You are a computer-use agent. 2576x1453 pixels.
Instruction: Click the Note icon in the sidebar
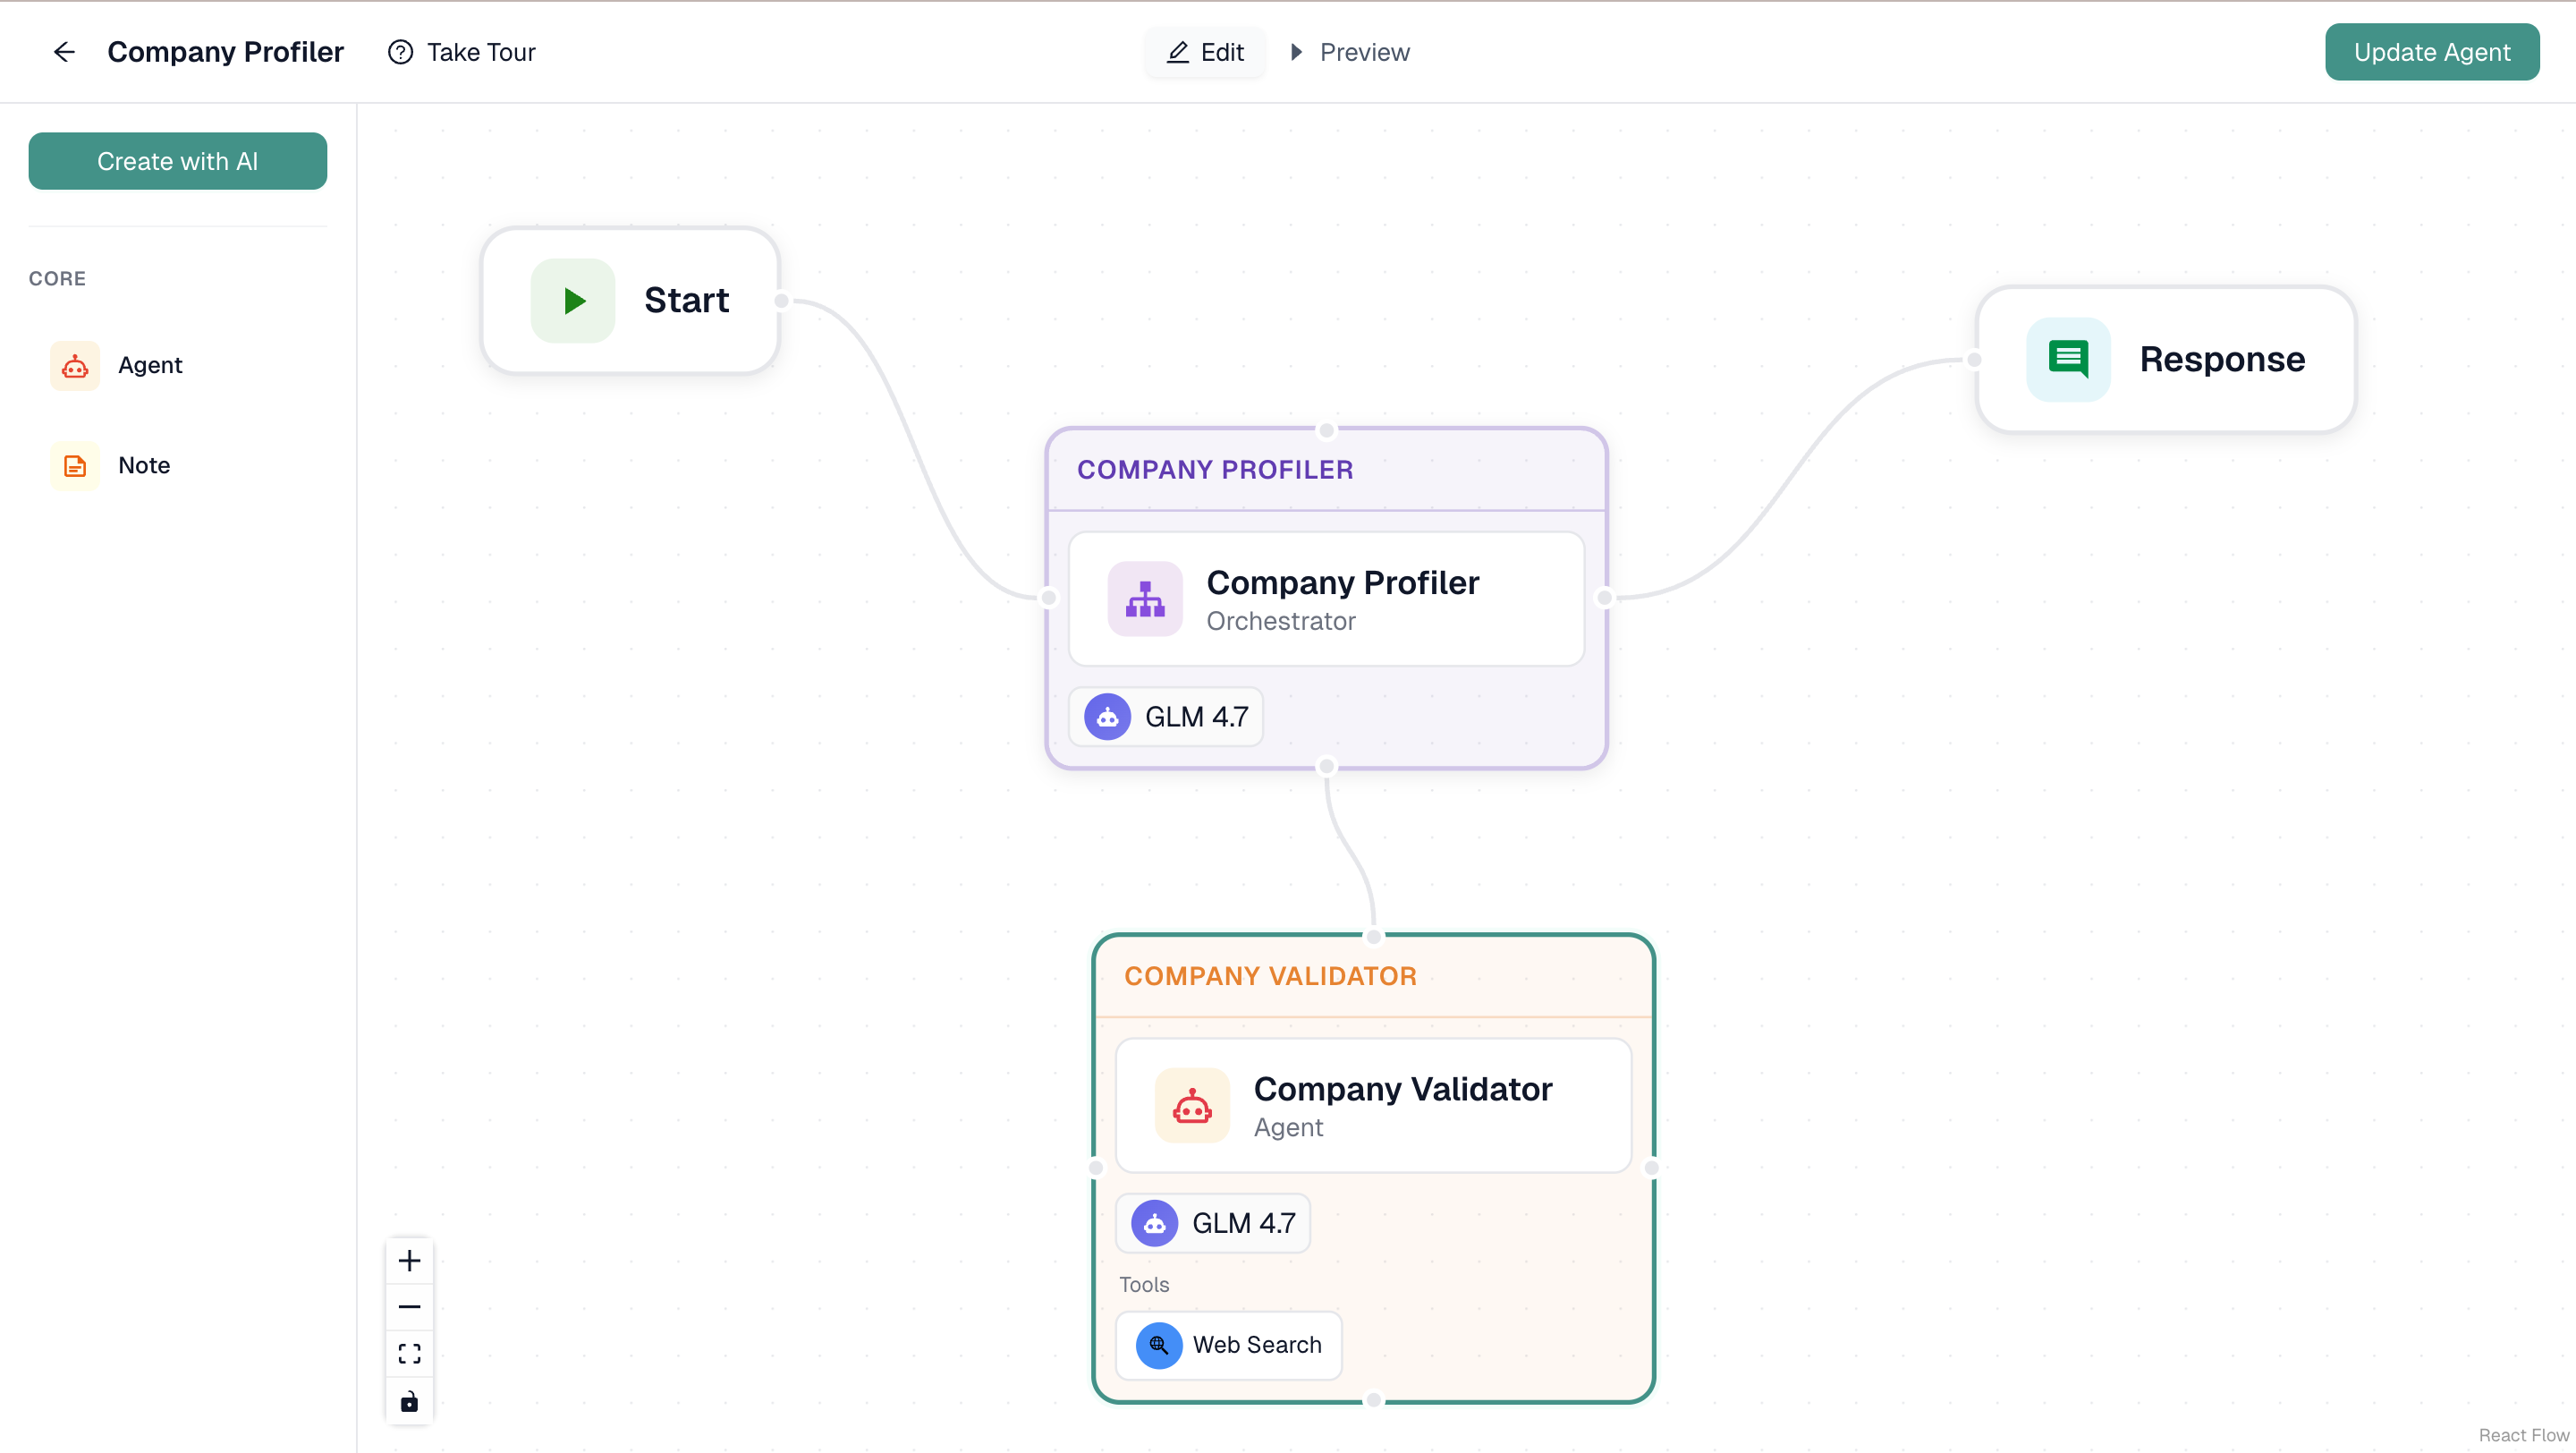[x=75, y=465]
